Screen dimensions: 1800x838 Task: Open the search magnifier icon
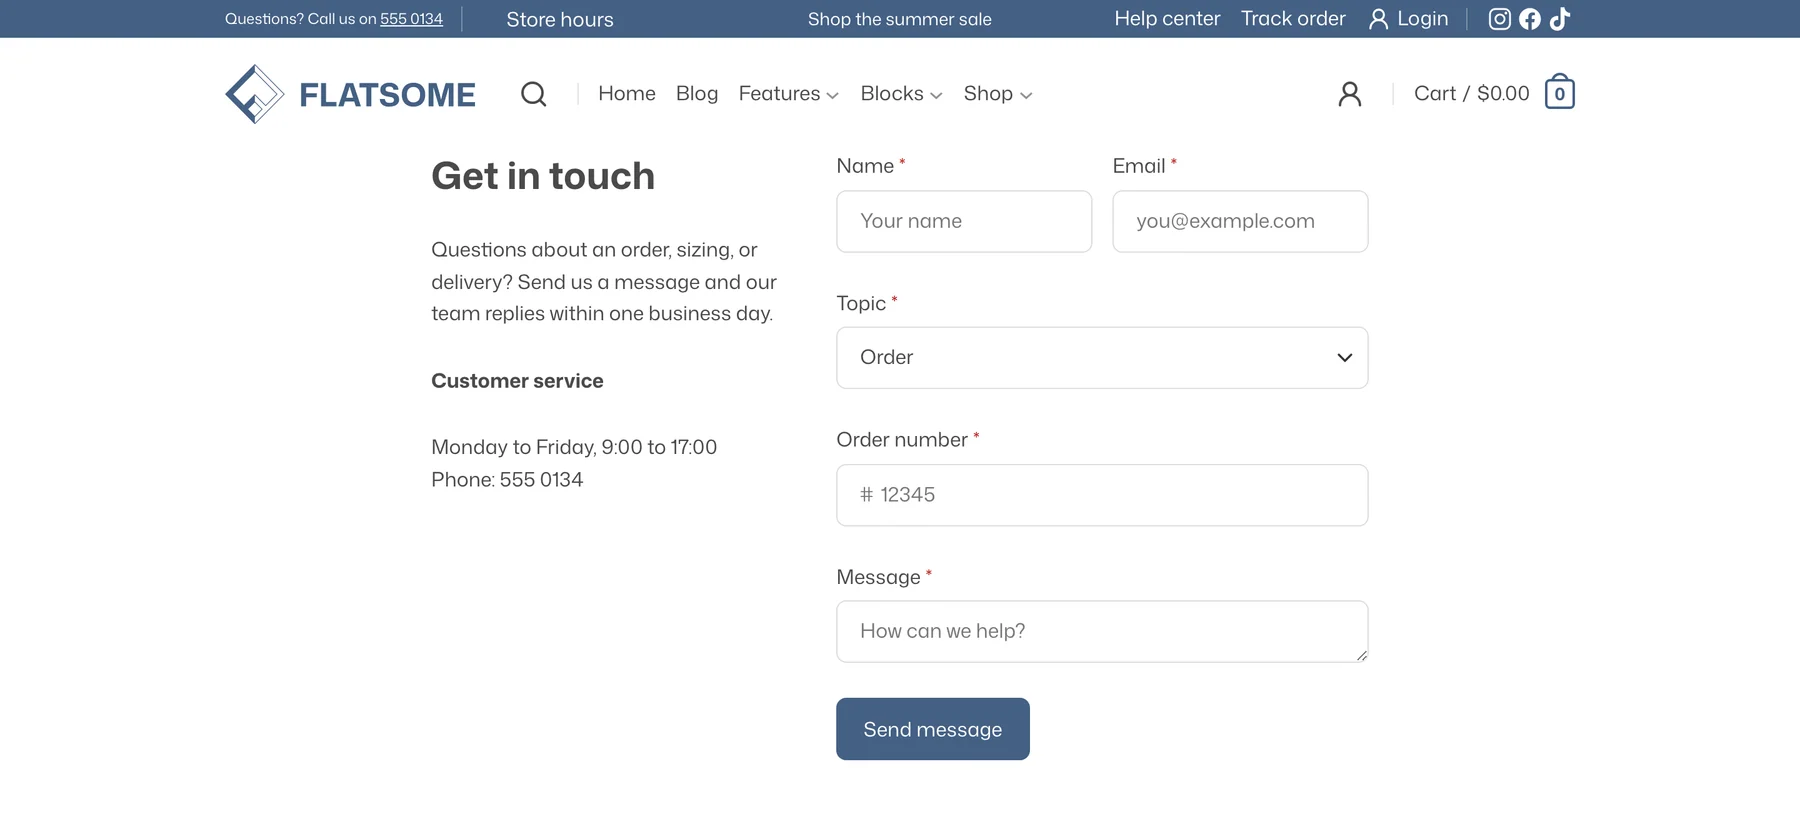(534, 94)
